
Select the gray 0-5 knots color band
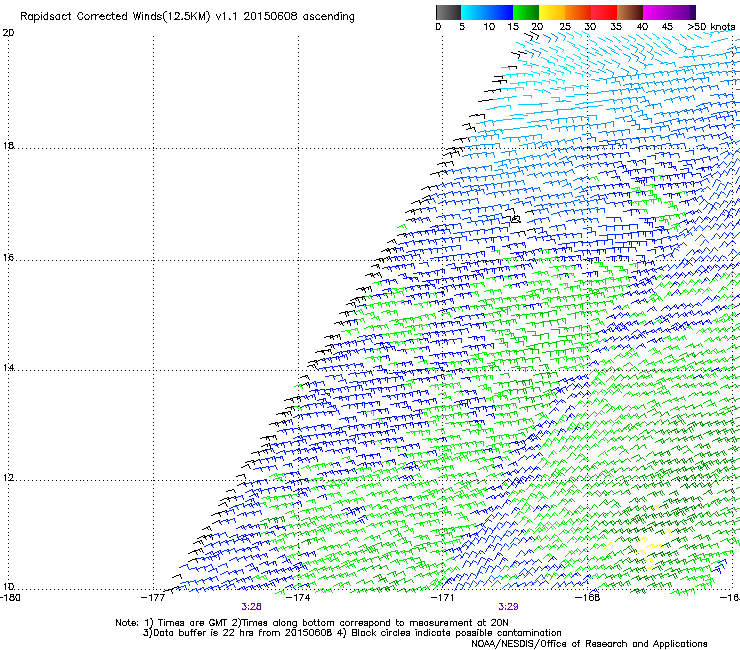(448, 12)
